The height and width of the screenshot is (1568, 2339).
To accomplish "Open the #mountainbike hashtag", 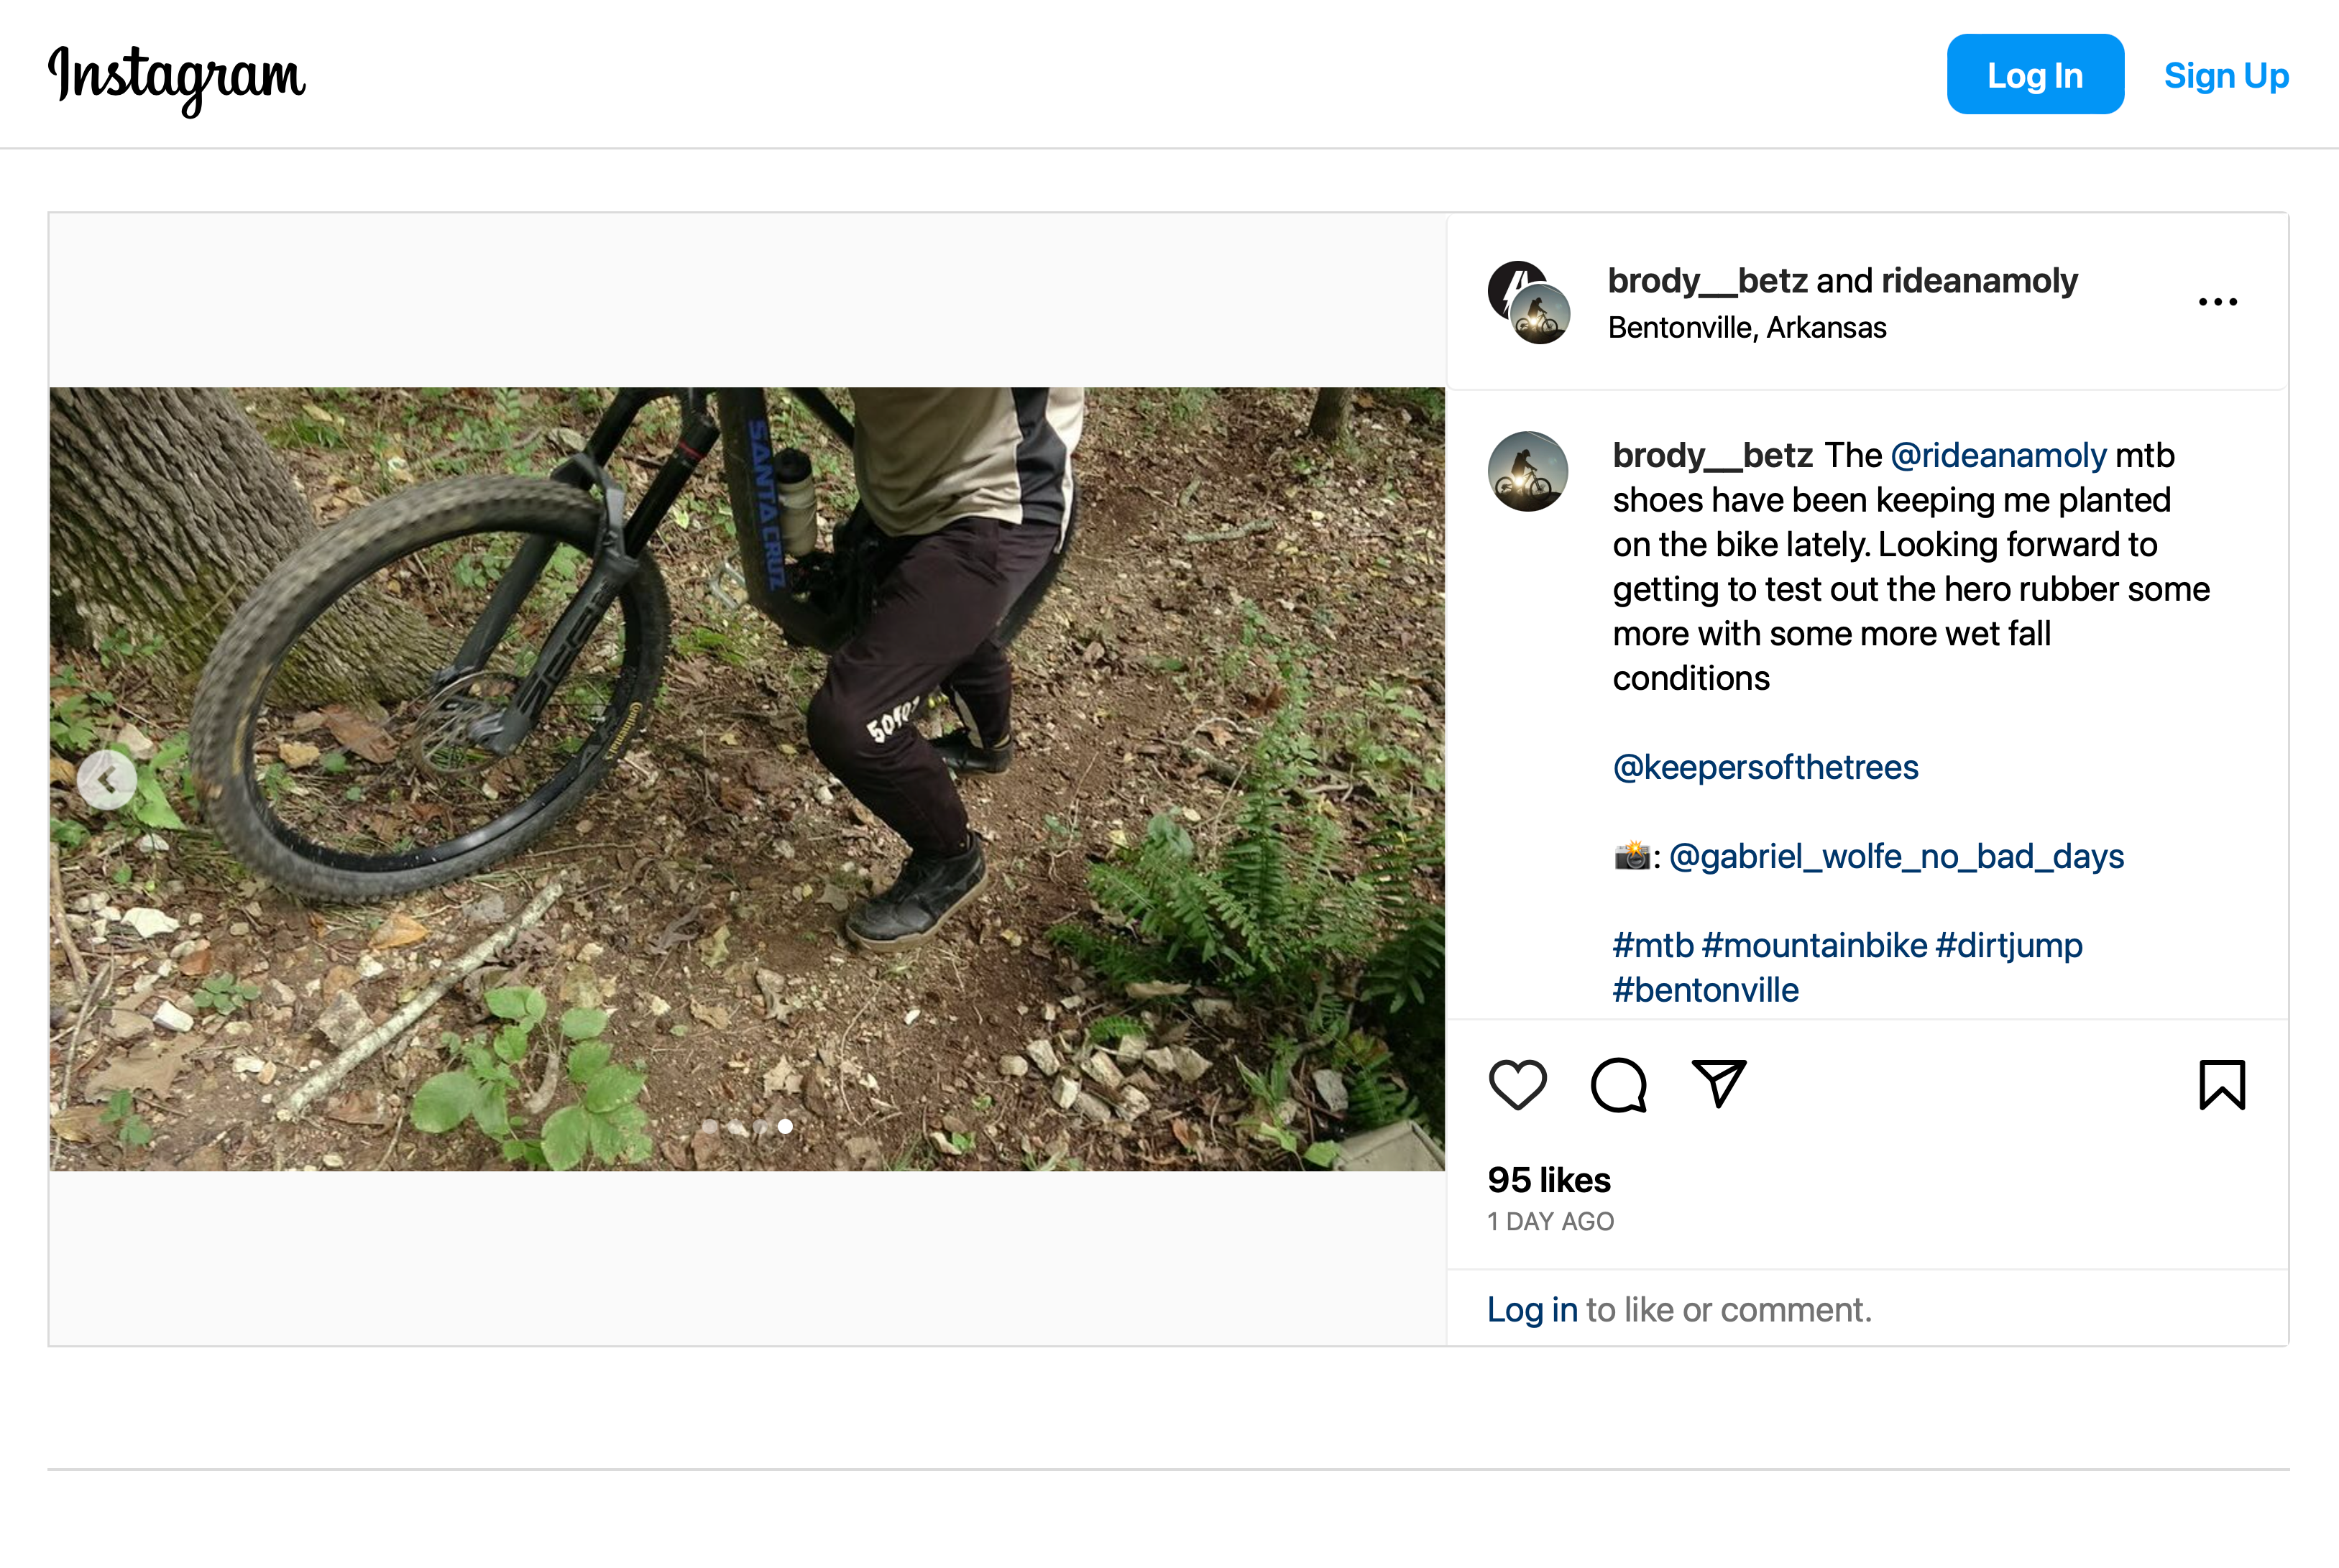I will [x=1814, y=945].
